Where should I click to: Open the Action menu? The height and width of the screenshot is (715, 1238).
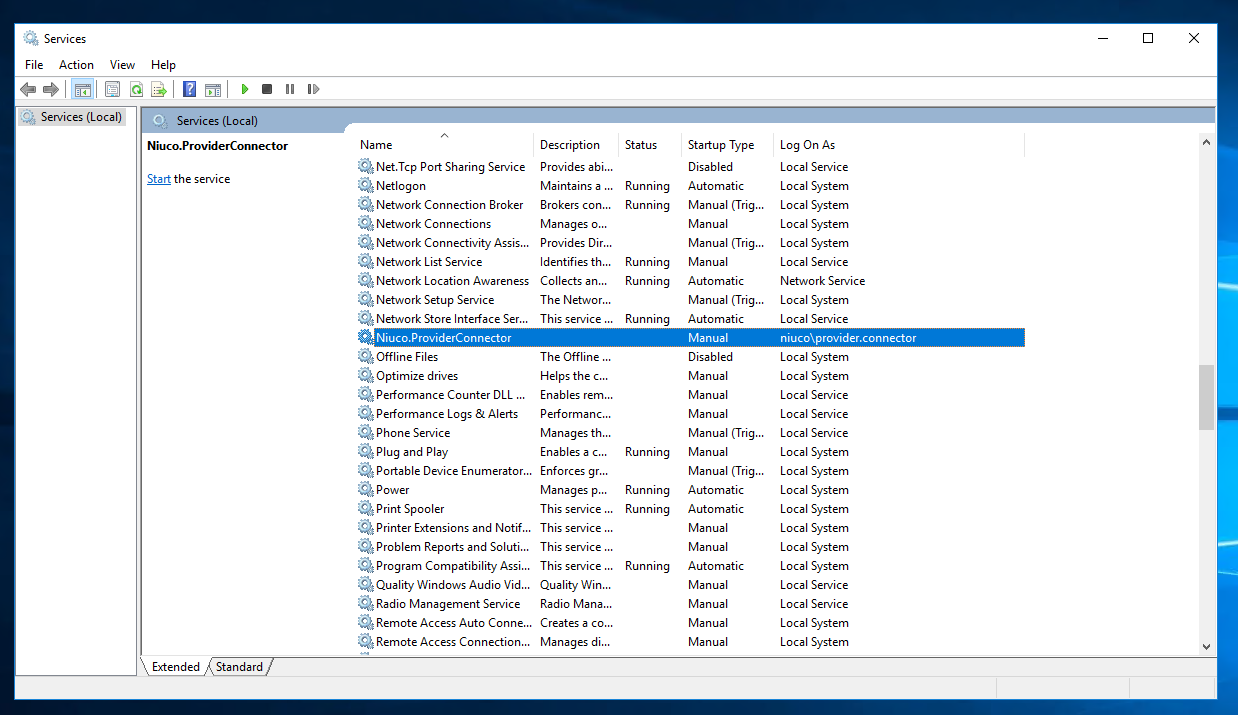pos(76,64)
